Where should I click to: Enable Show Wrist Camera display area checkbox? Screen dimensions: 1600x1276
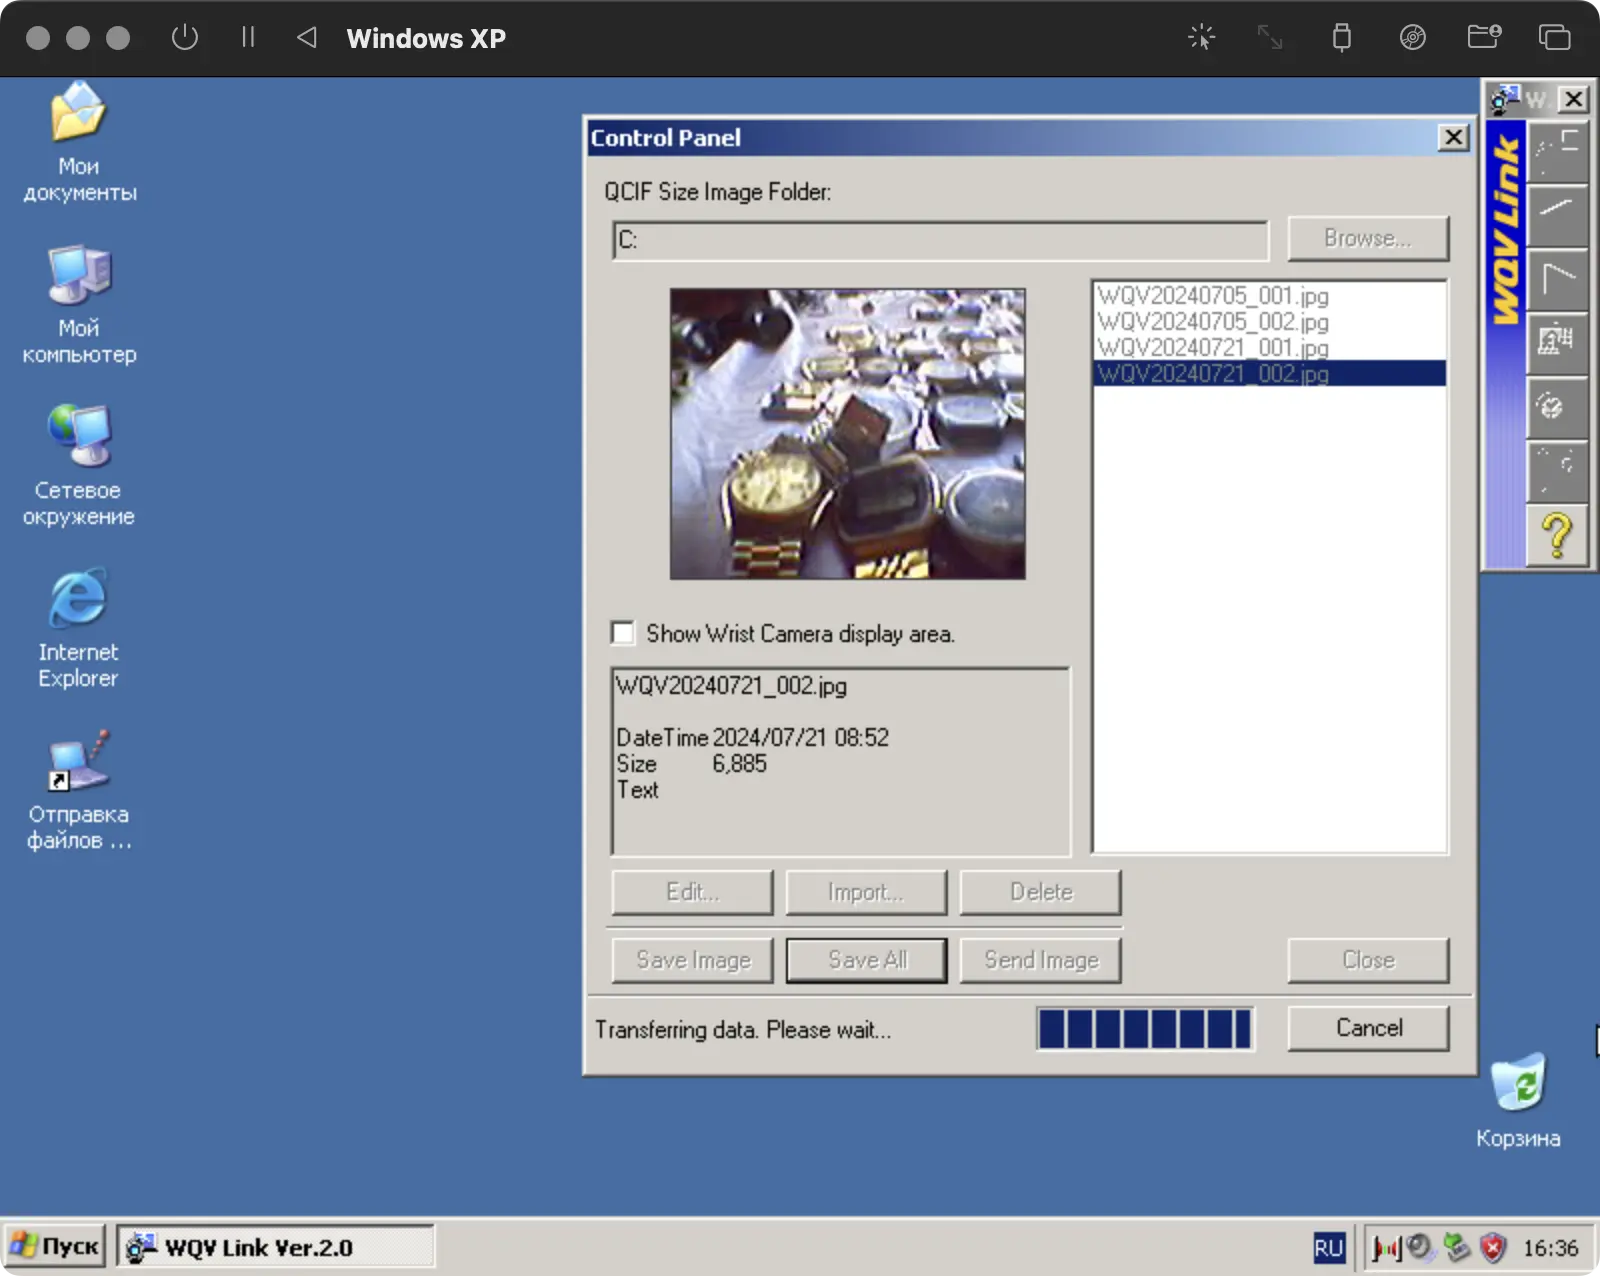623,633
